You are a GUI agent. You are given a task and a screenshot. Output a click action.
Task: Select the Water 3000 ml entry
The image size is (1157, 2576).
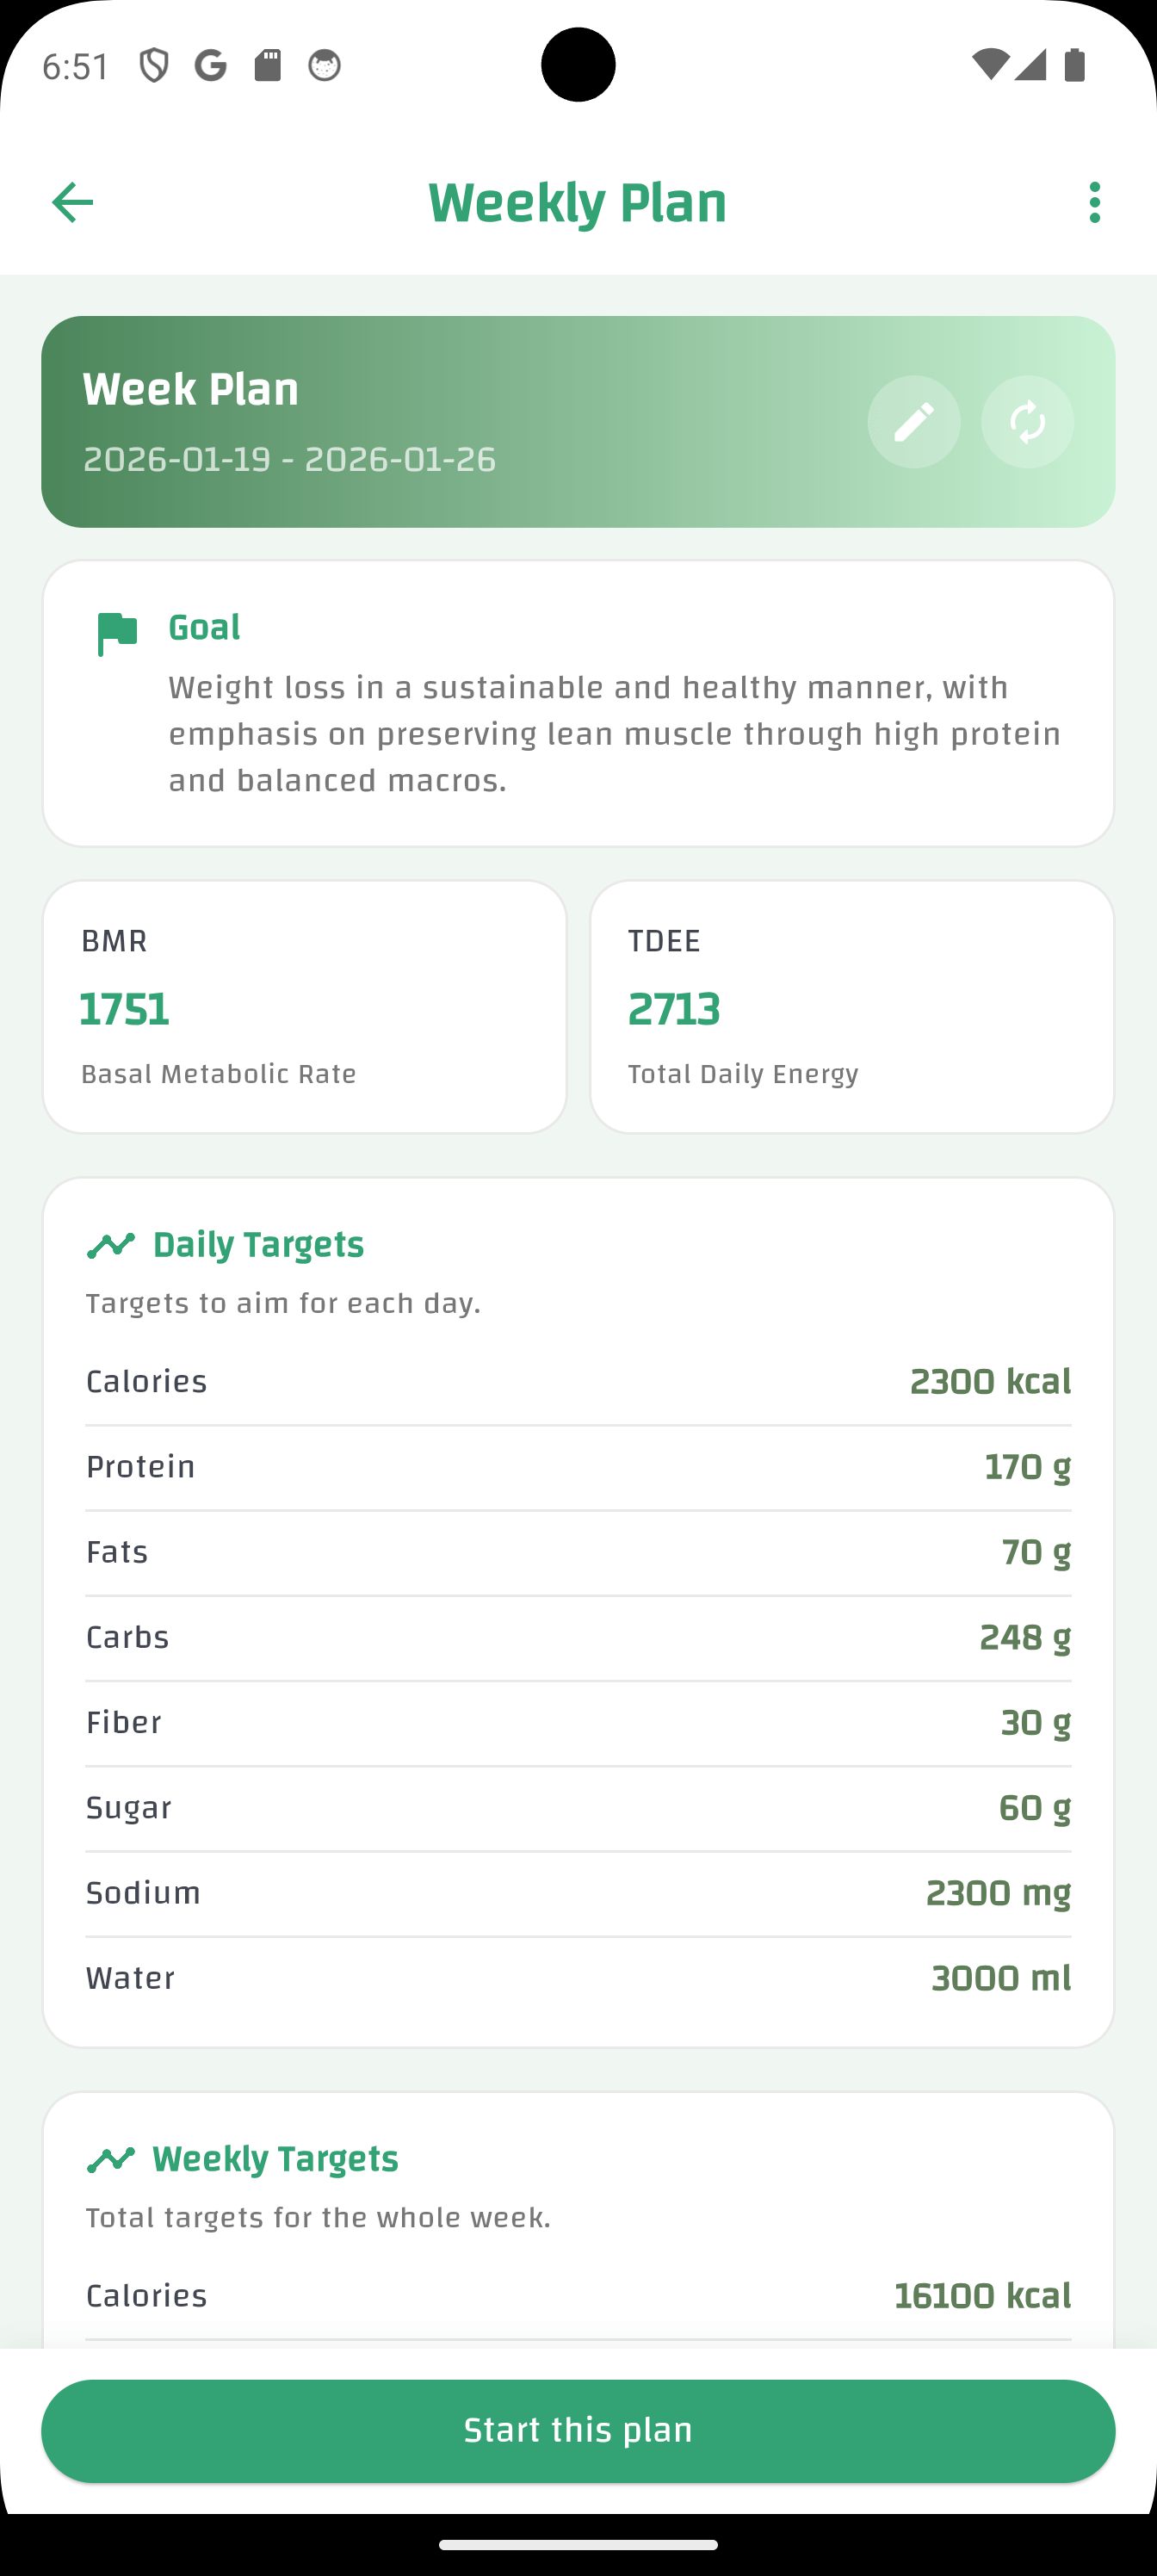(x=578, y=1977)
